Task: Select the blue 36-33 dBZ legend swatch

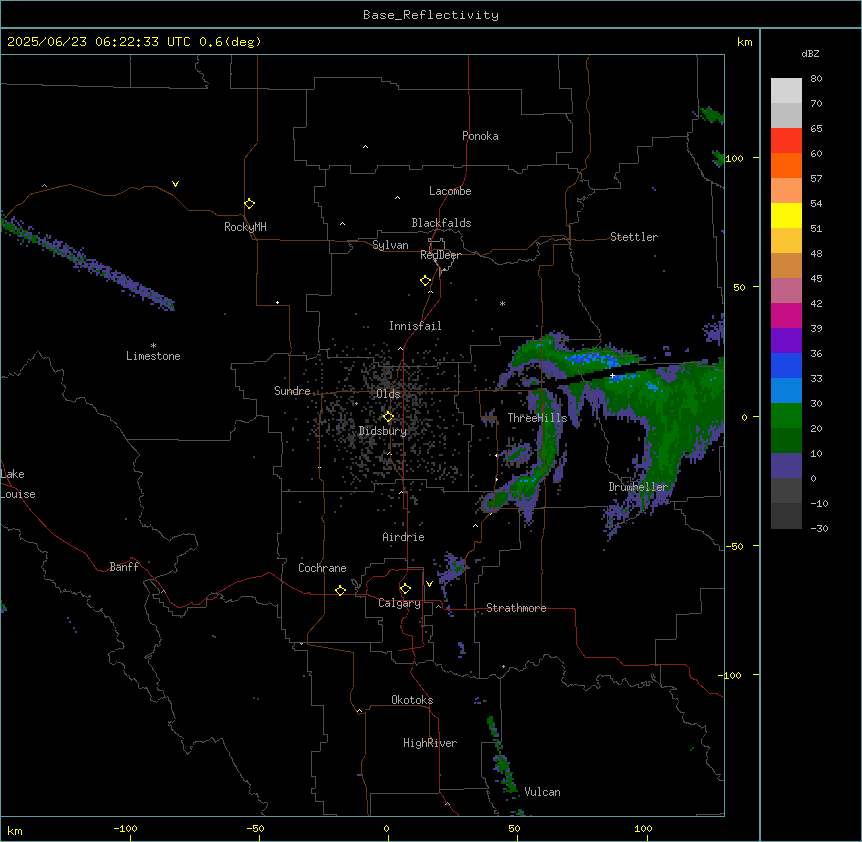Action: click(x=786, y=365)
